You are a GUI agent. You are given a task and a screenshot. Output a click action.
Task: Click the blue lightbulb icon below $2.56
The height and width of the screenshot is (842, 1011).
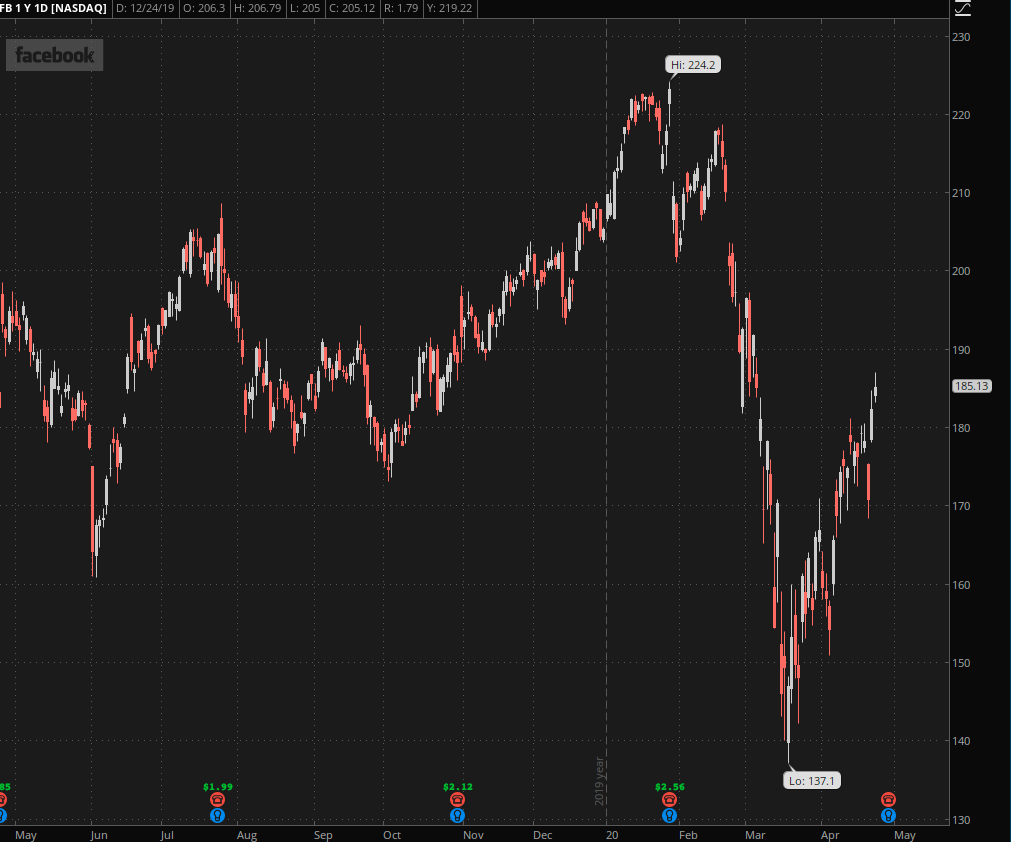click(669, 816)
